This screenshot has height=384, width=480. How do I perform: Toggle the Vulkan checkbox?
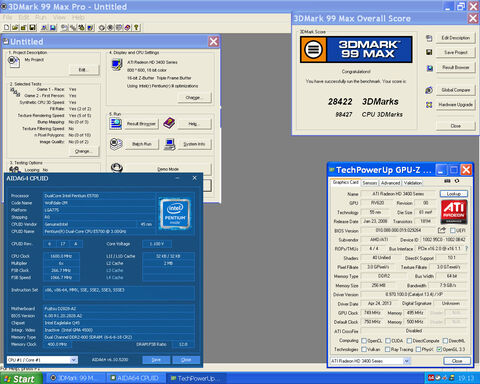pyautogui.click(x=364, y=349)
